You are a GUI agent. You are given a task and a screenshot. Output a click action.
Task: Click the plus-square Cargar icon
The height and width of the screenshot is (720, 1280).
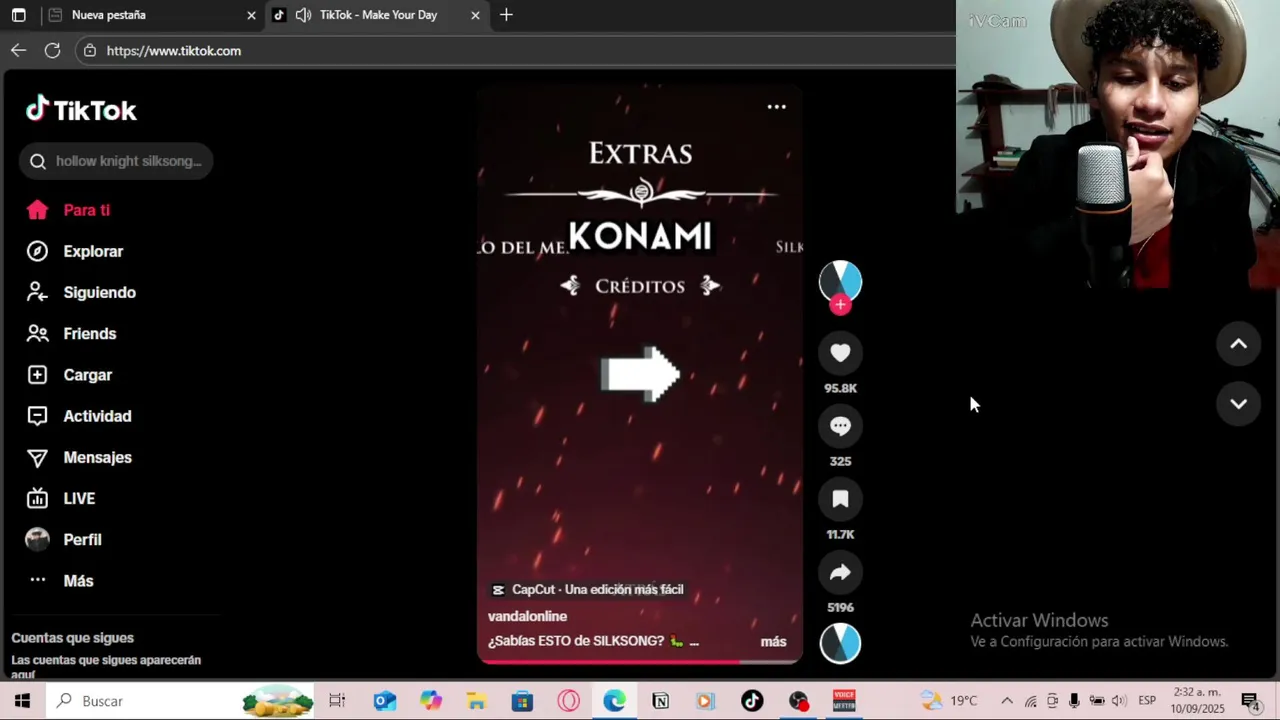[37, 375]
